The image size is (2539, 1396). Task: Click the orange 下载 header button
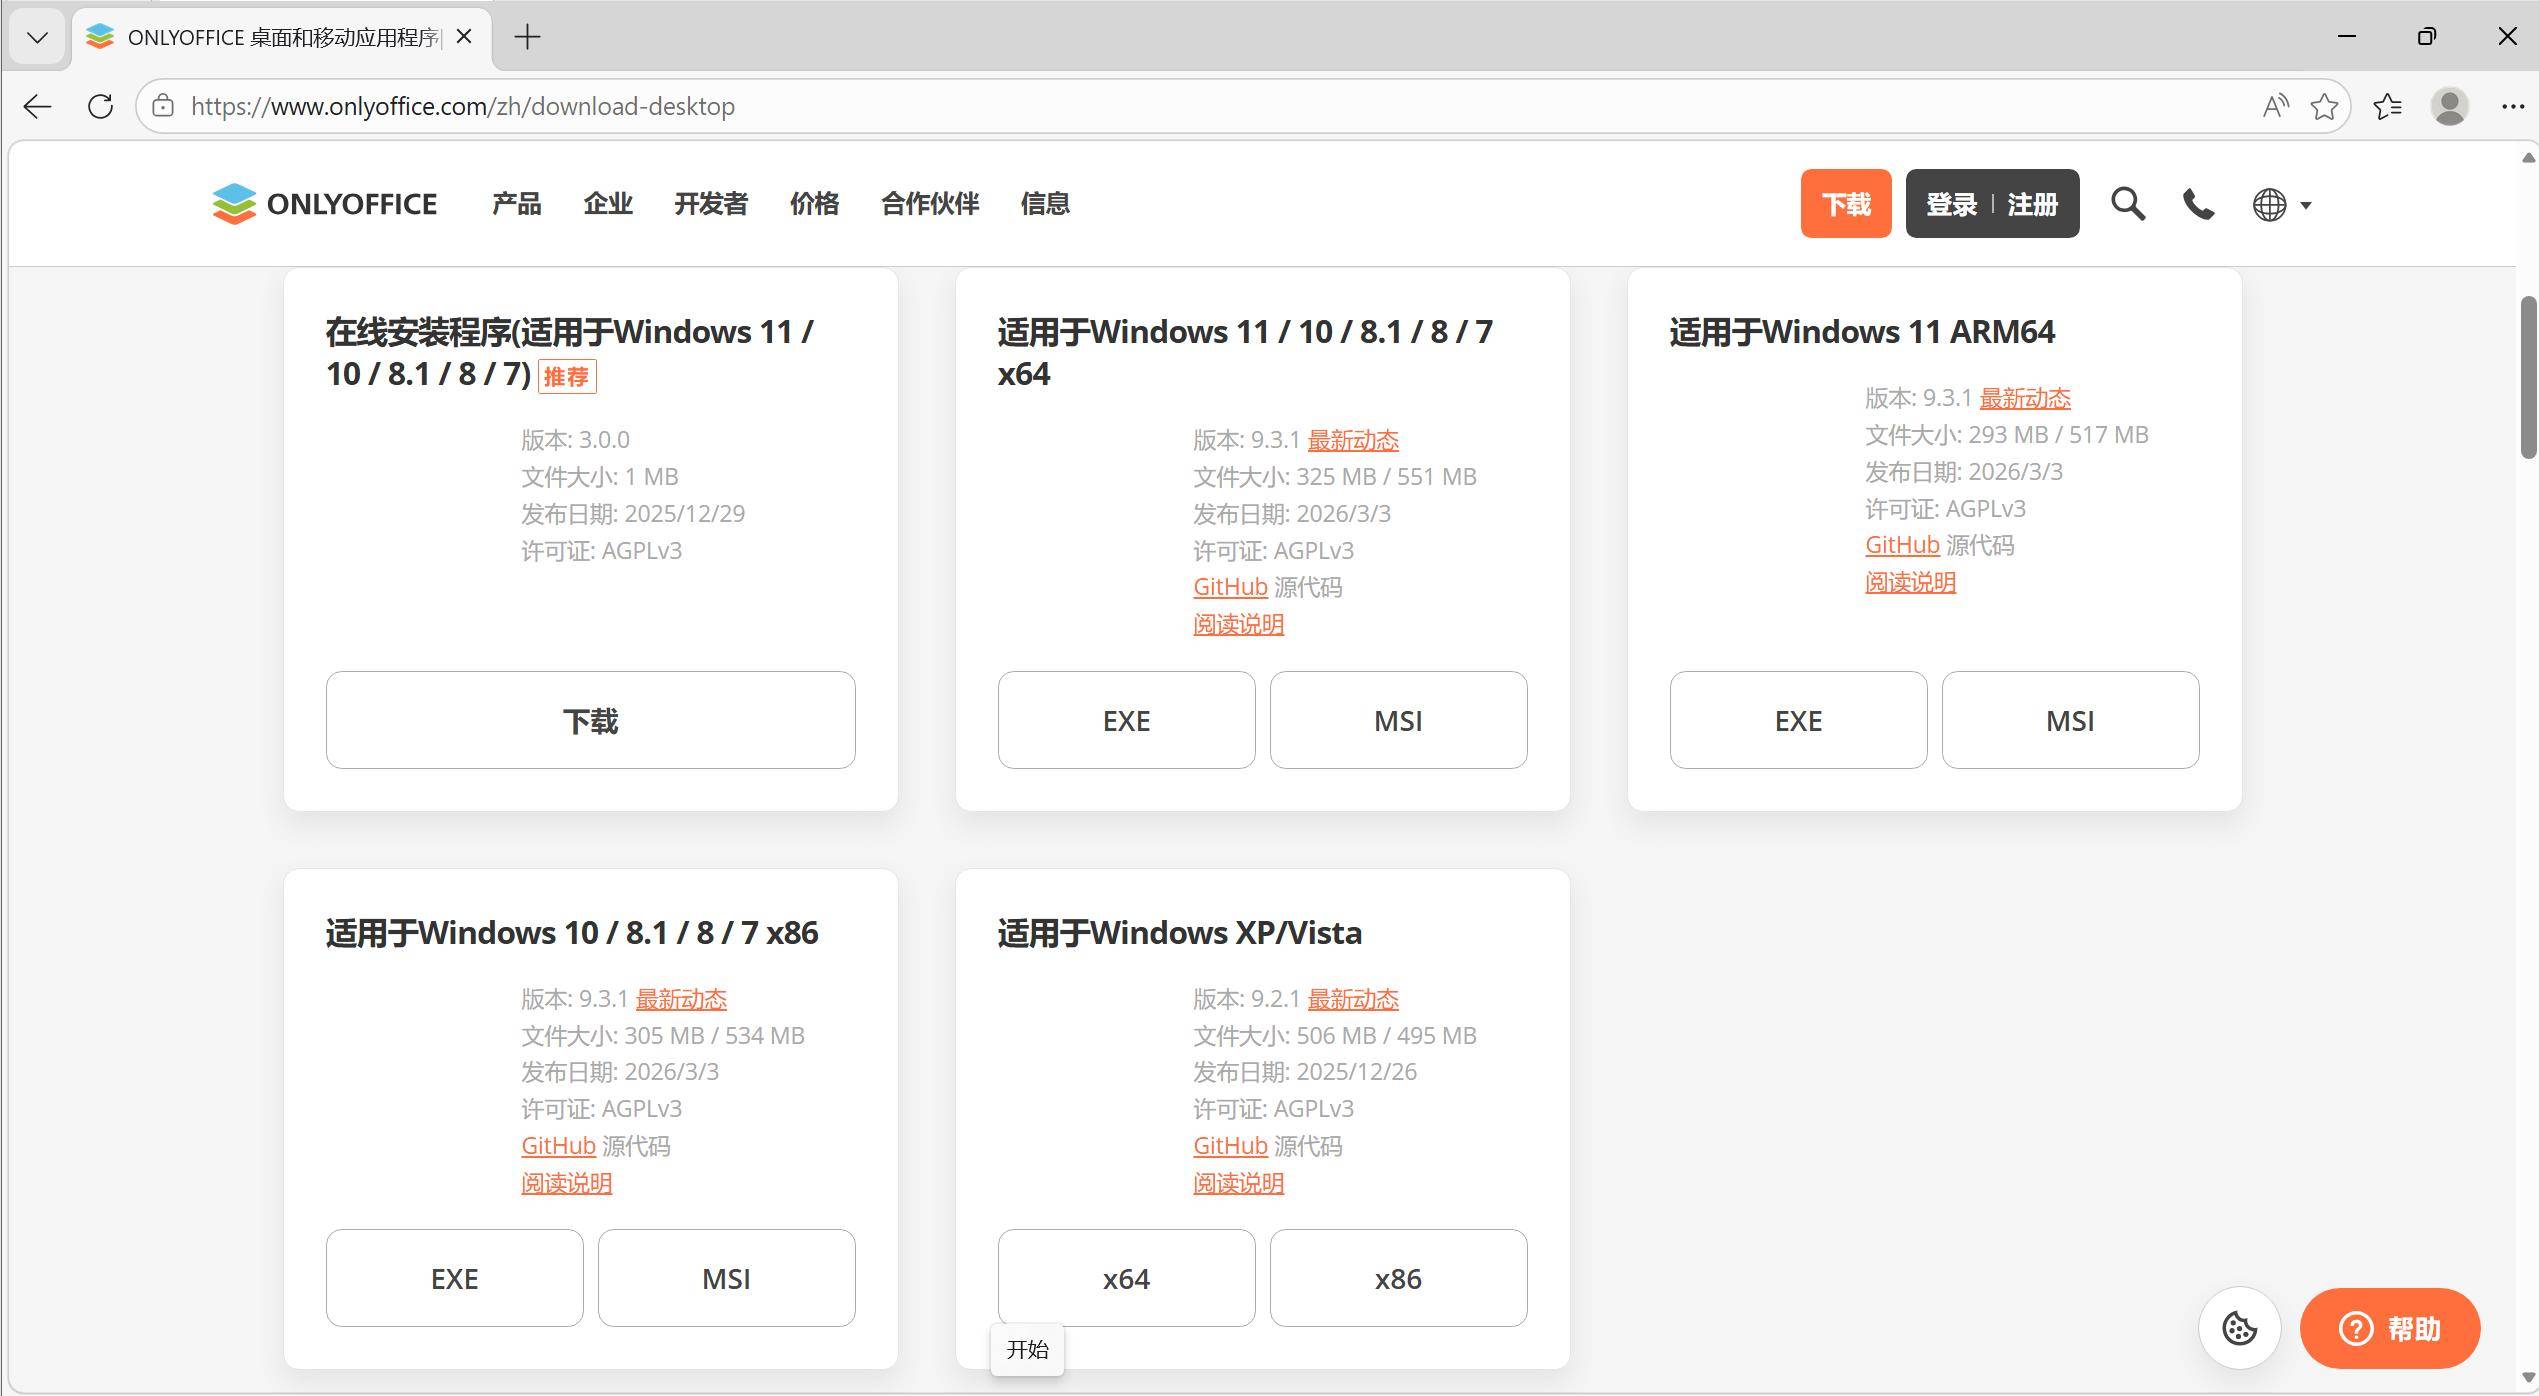click(1845, 204)
